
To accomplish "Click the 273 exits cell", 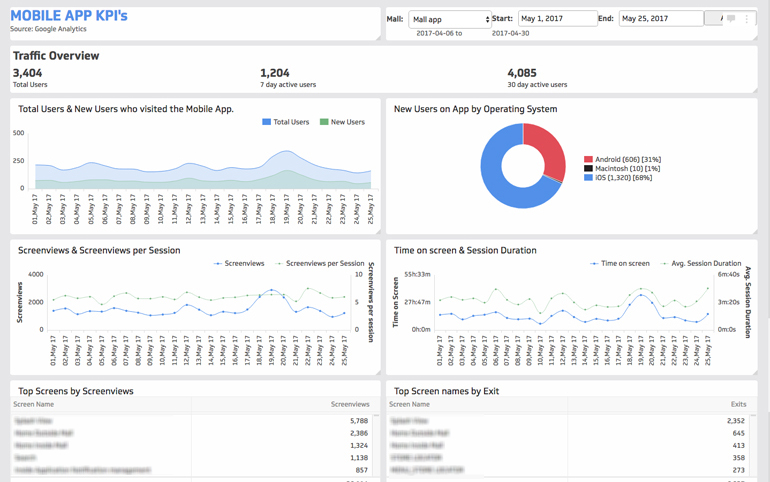I will pos(739,470).
